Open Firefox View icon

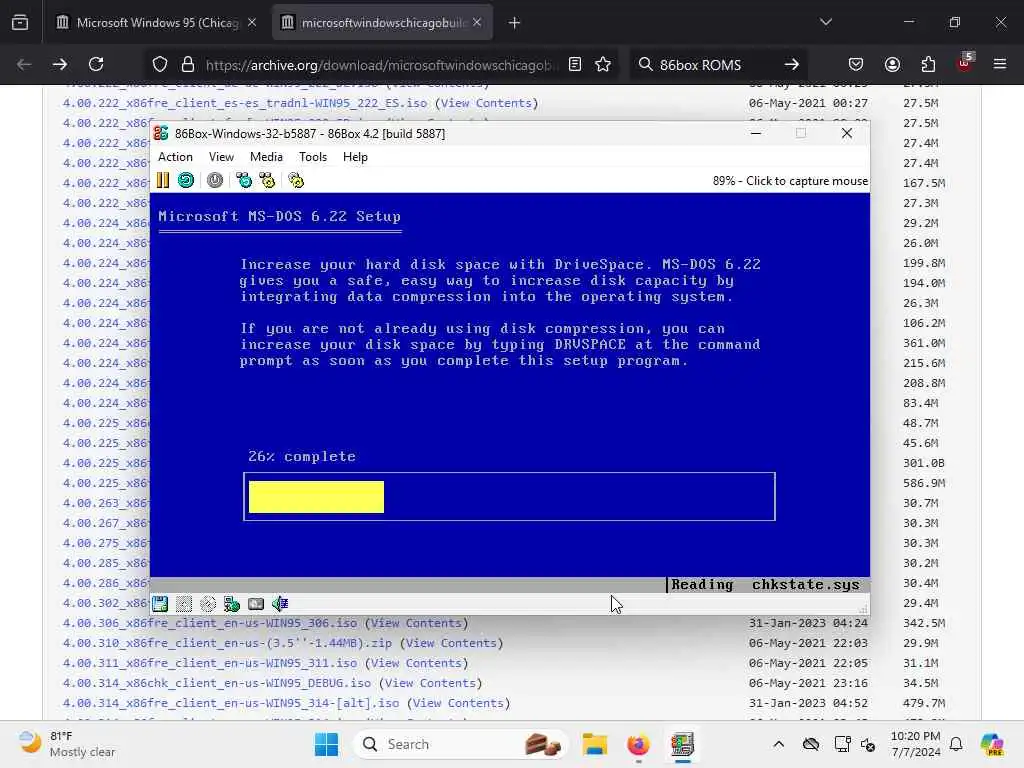tap(20, 22)
